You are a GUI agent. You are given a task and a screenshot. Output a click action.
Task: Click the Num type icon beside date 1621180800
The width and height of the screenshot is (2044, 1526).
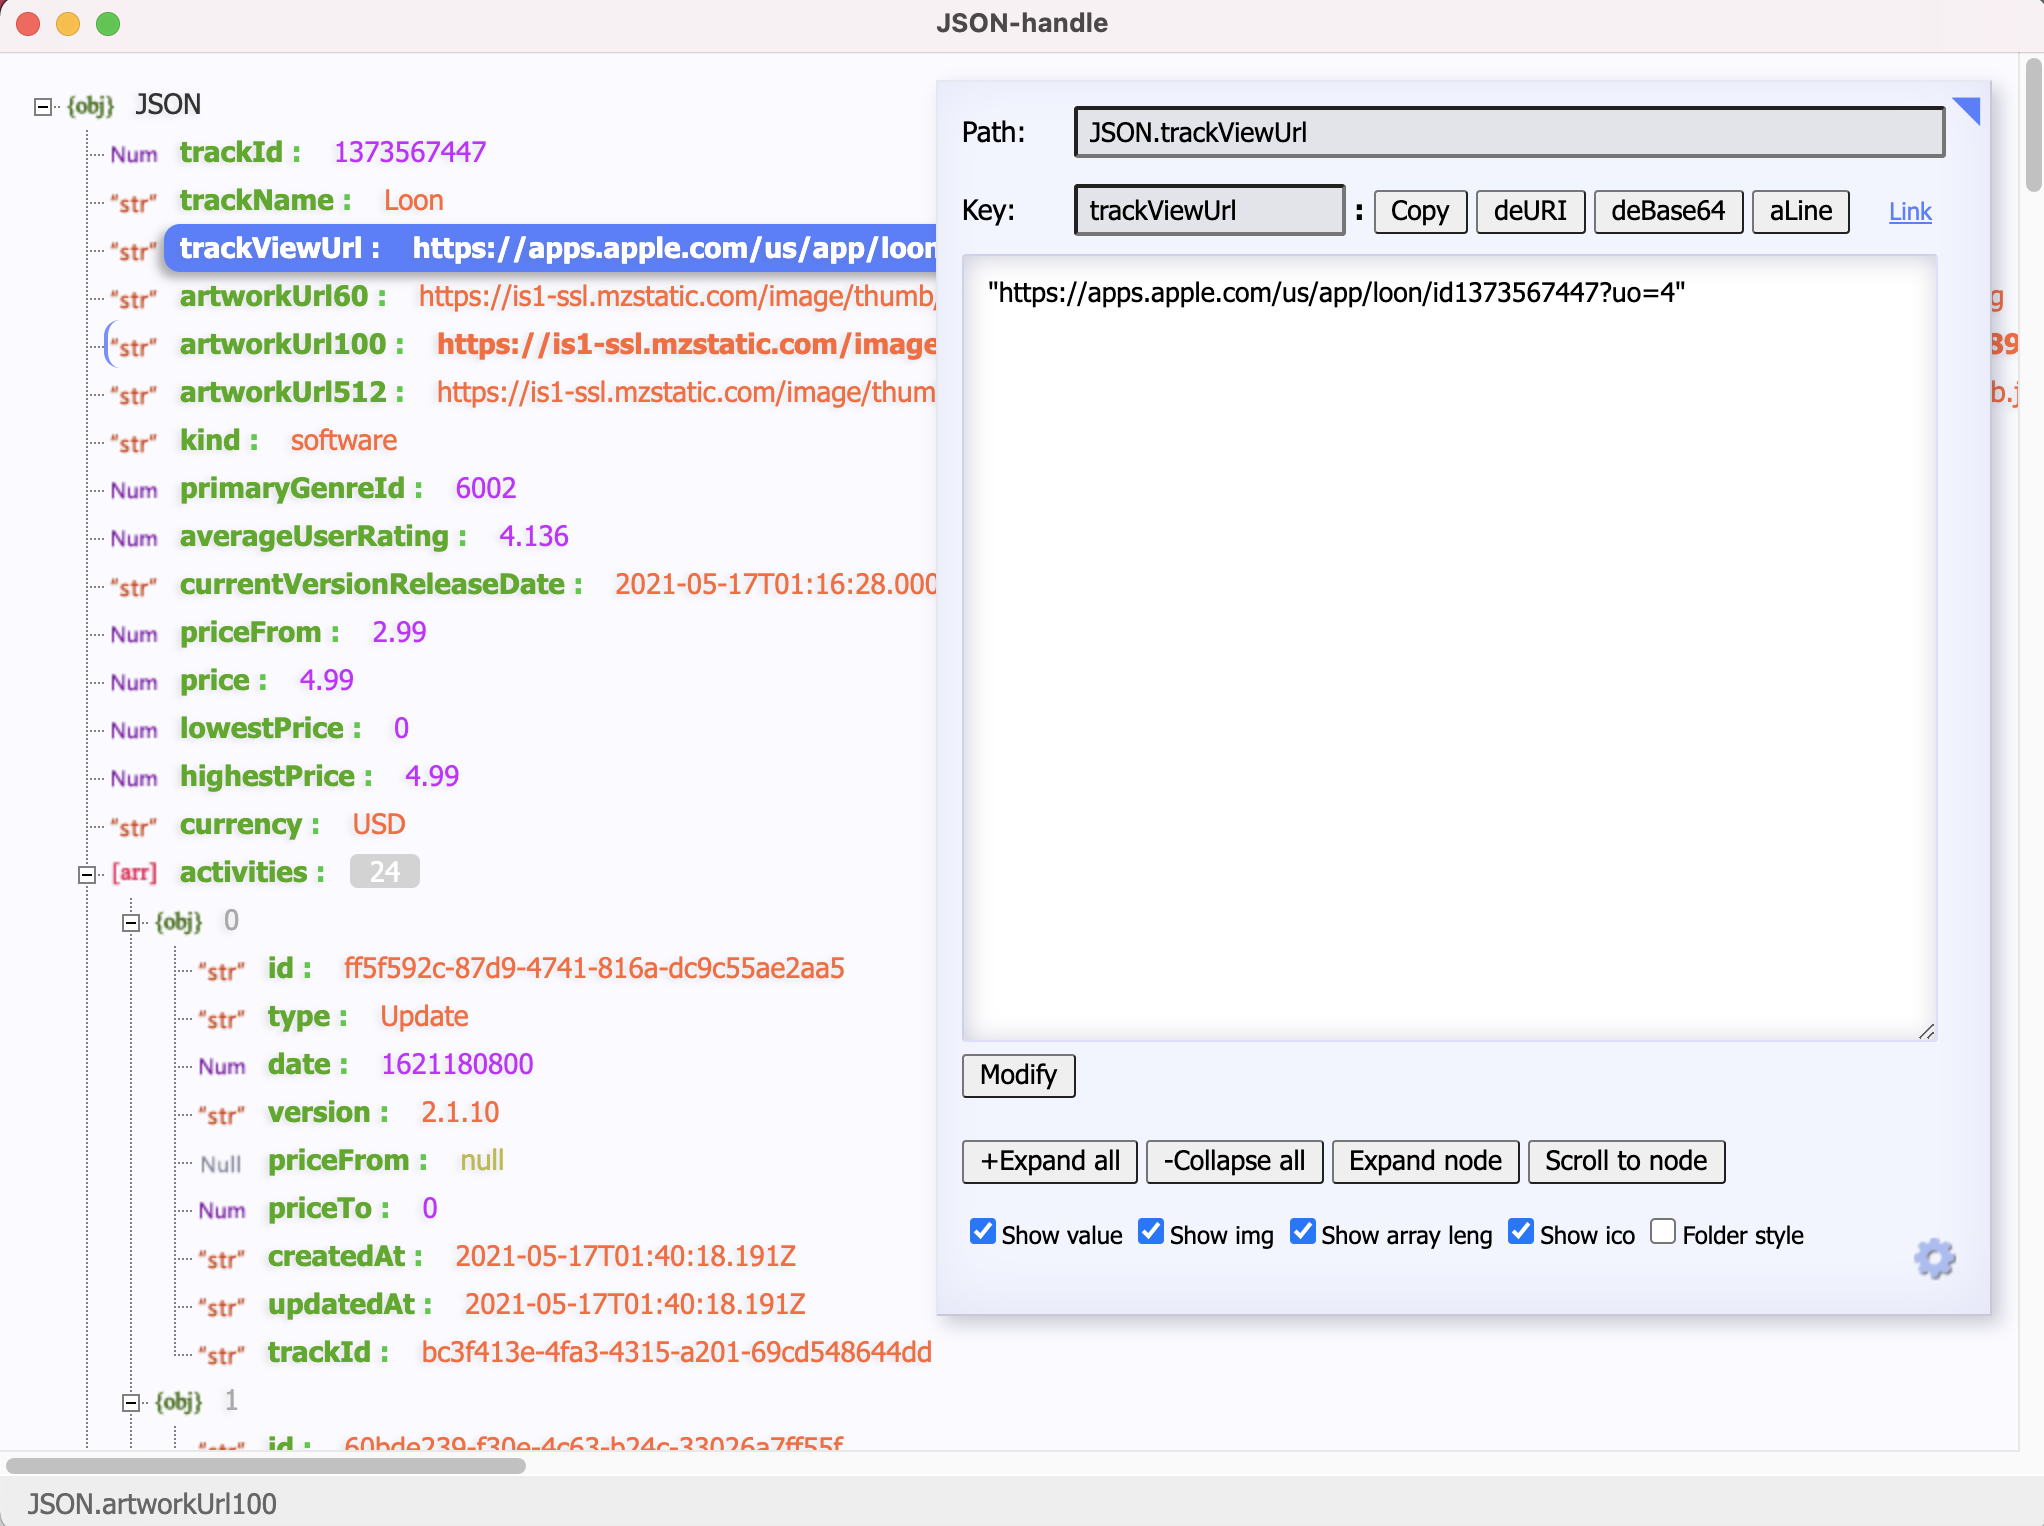tap(221, 1066)
